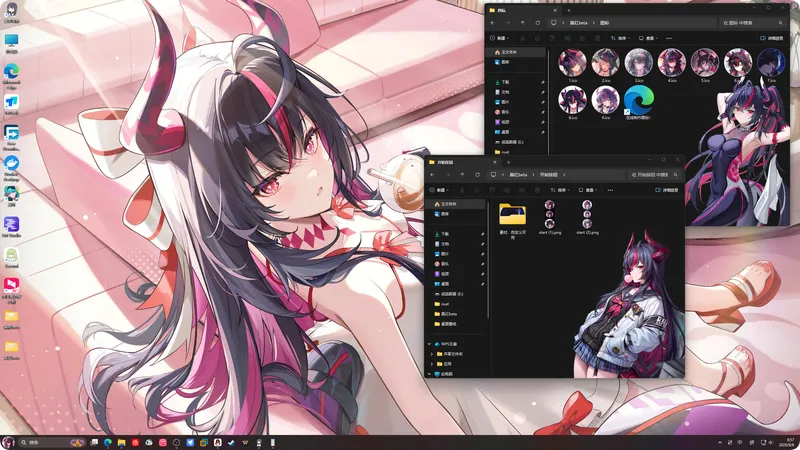800x450 pixels.
Task: Go back in the 图标 Explorer window
Action: (x=493, y=23)
